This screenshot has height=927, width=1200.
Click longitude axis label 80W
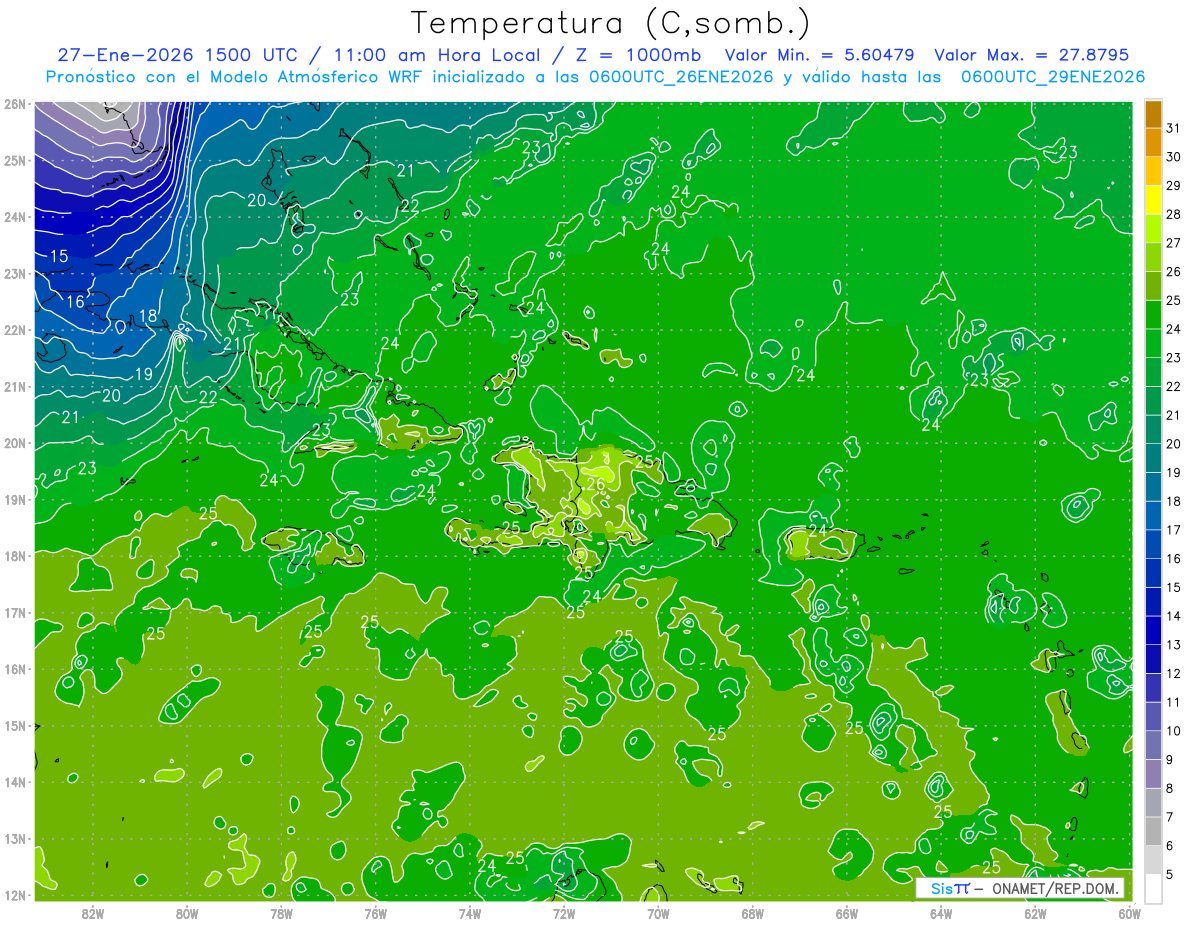(x=187, y=912)
